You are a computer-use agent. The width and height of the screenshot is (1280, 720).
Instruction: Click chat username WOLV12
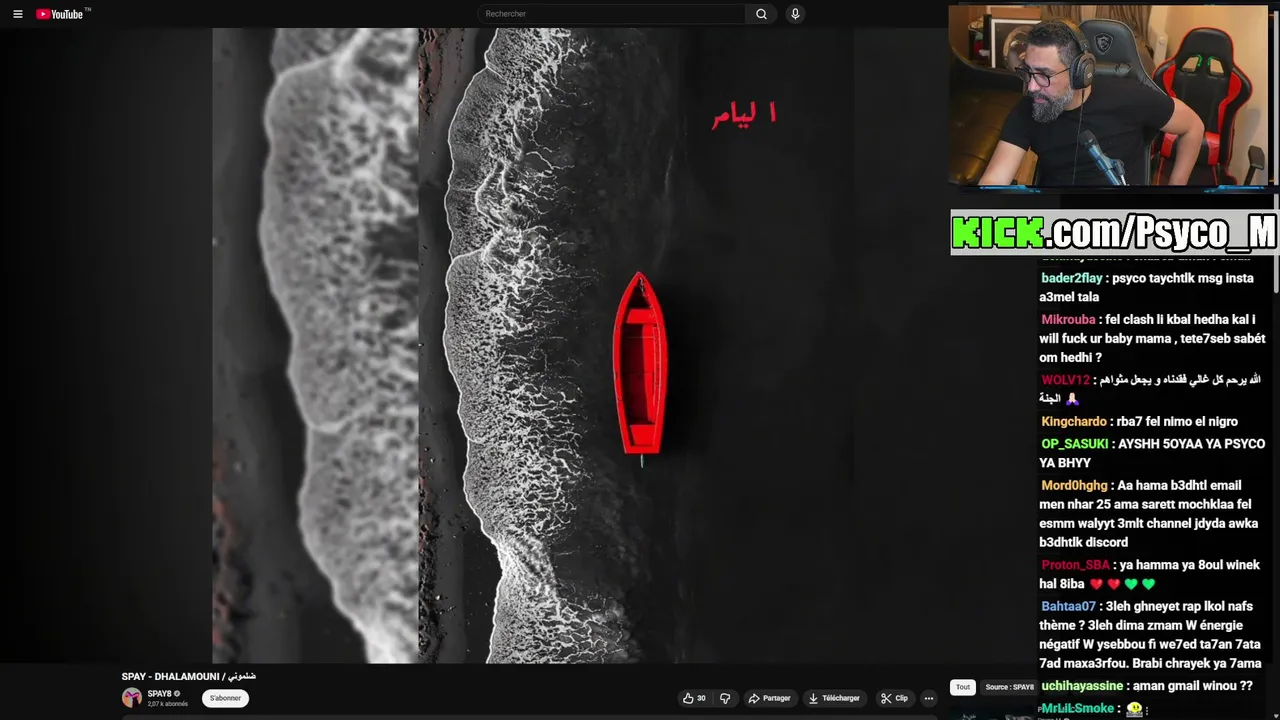(x=1065, y=380)
